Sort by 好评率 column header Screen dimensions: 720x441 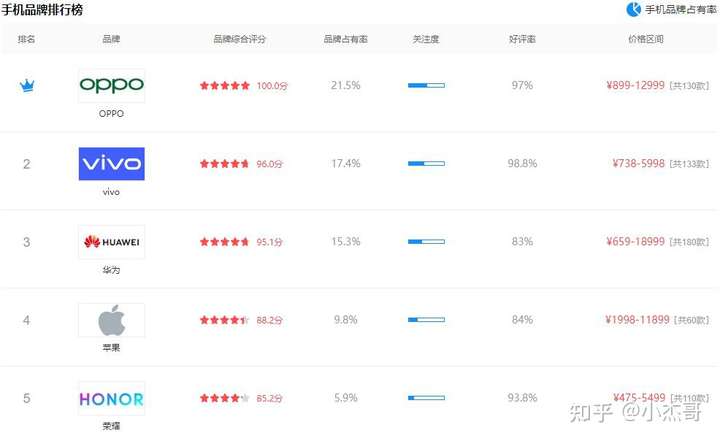pyautogui.click(x=522, y=39)
